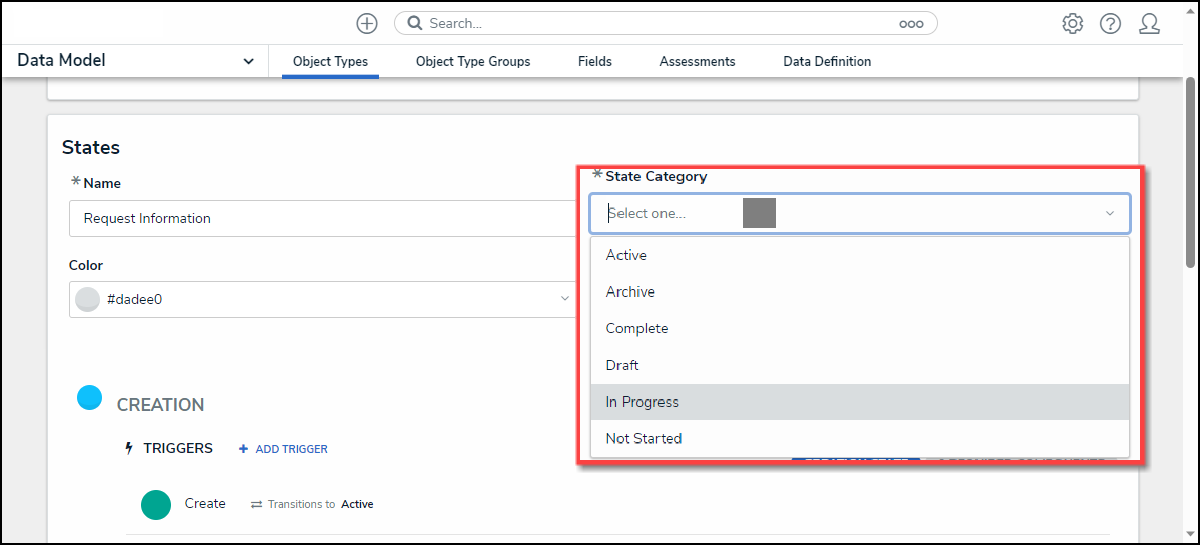Open the State Category select box
Screen dimensions: 1200x545
coord(860,214)
